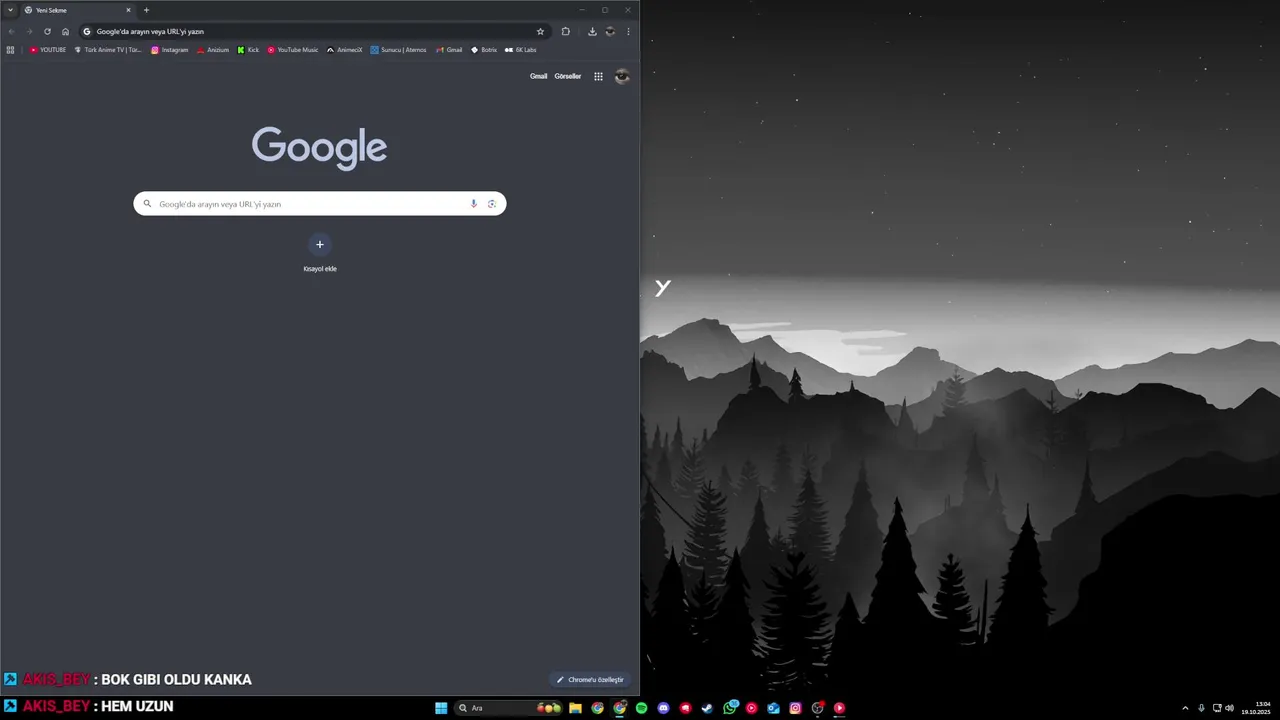Open Gmail bookmark in bookmarks bar
The width and height of the screenshot is (1280, 720).
[x=449, y=50]
